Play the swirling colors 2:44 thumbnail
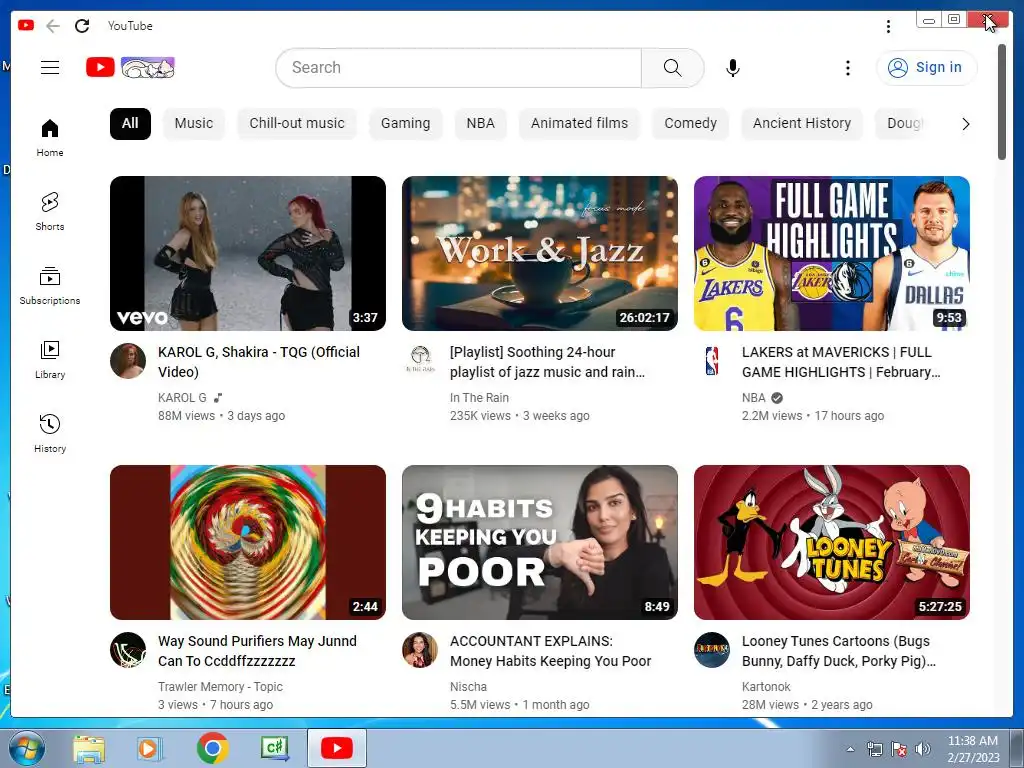Viewport: 1024px width, 768px height. (248, 543)
